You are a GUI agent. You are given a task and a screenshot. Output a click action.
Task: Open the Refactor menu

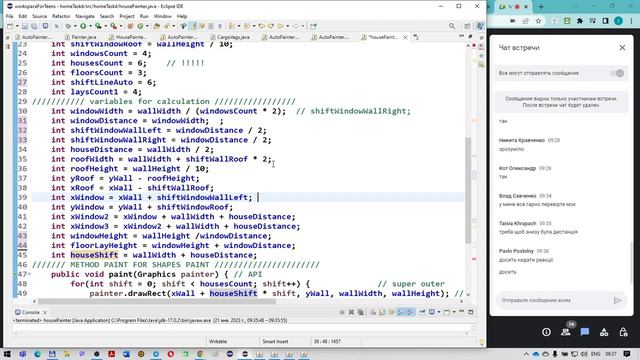point(61,16)
